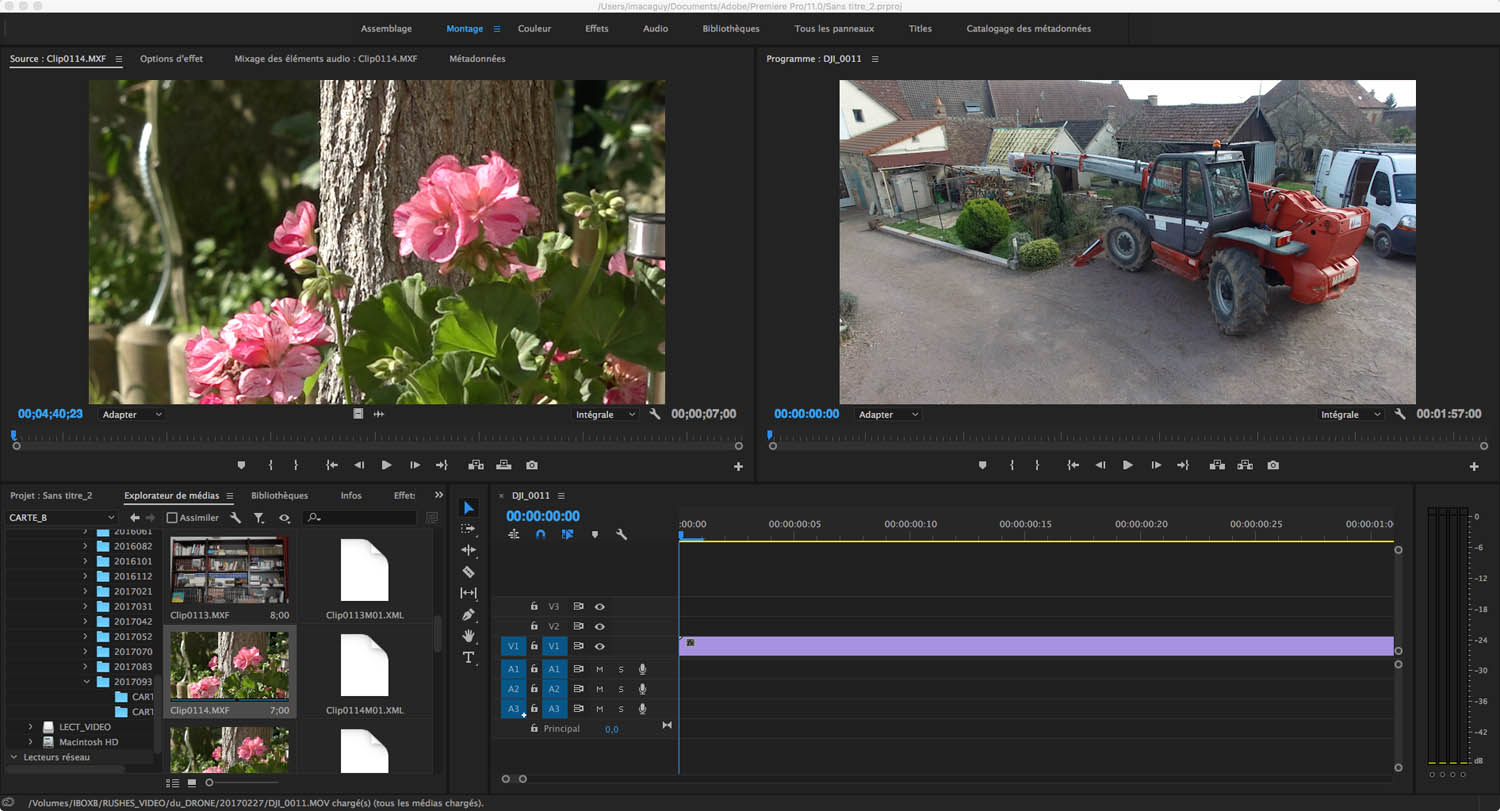
Task: Open Source monitor Adapter zoom dropdown
Action: coord(131,414)
